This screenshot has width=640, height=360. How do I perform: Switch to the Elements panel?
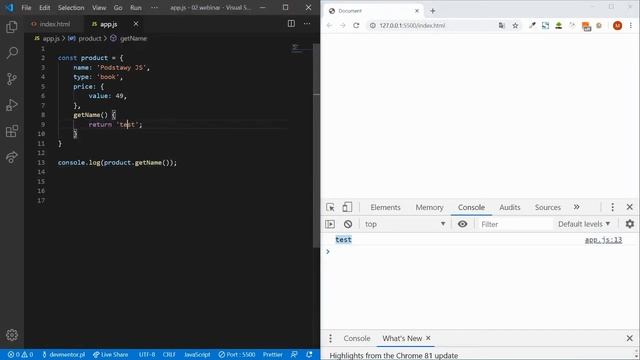click(x=385, y=207)
